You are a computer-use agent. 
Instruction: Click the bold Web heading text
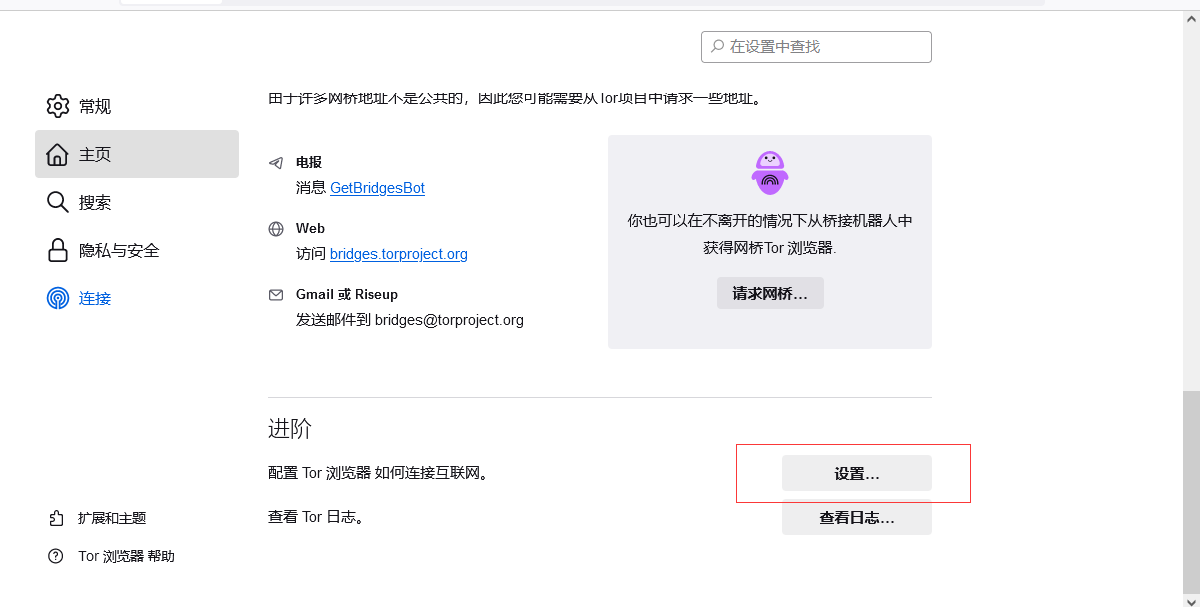310,228
